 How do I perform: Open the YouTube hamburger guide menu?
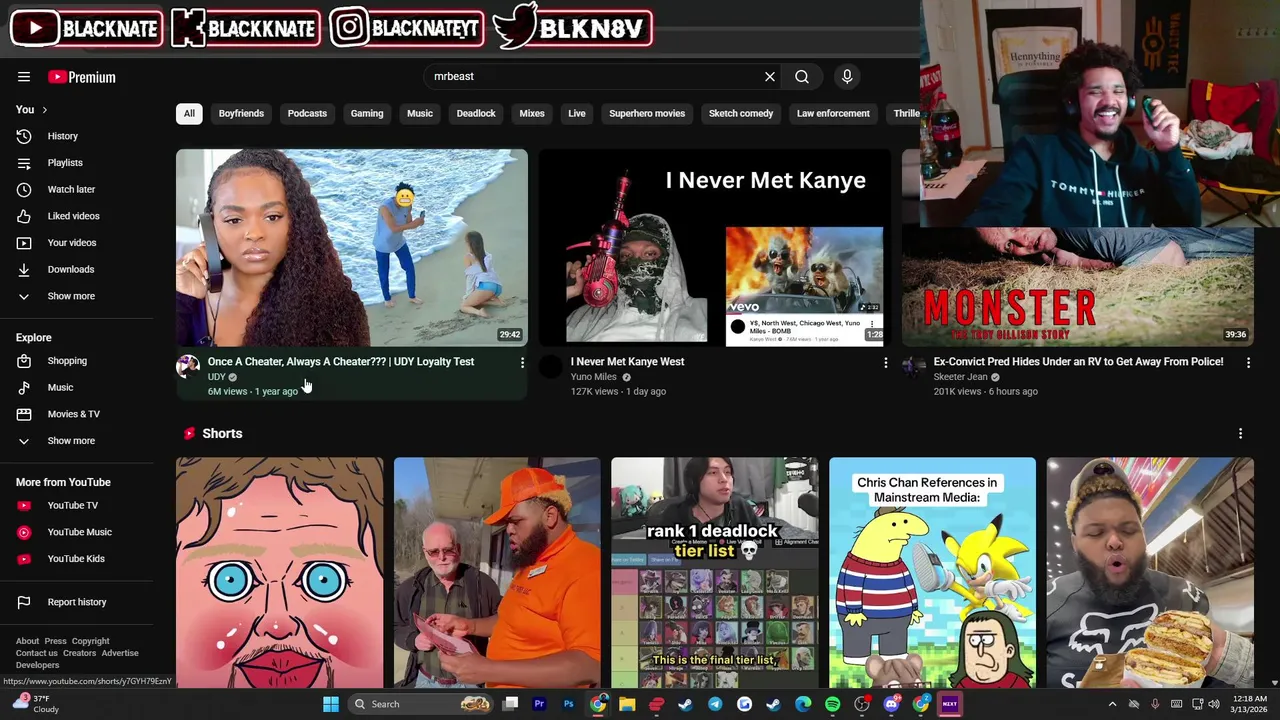(24, 77)
